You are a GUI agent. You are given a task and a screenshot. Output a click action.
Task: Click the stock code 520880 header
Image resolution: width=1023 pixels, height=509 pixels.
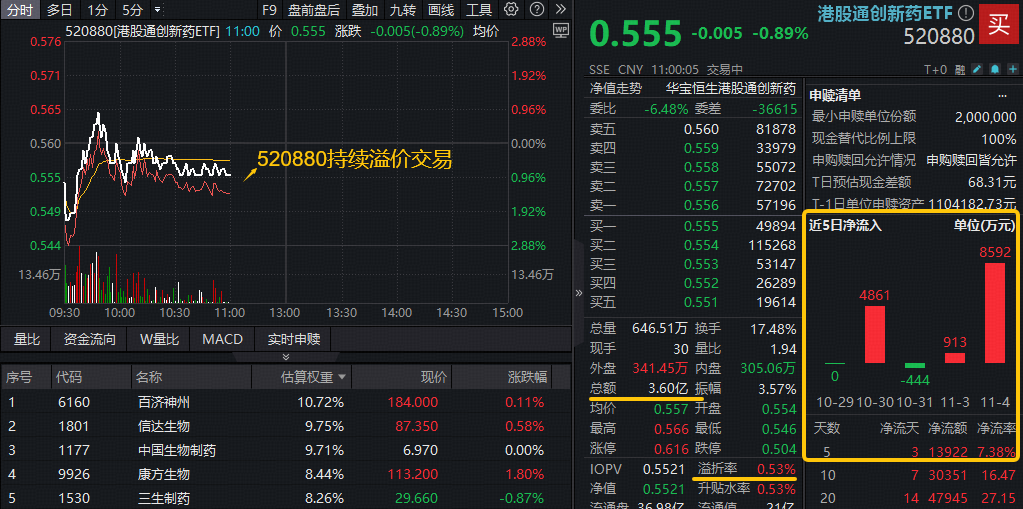[939, 37]
